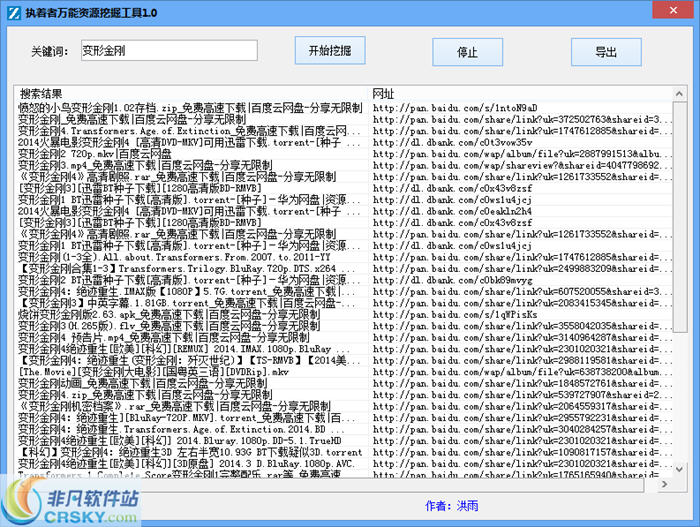This screenshot has height=527, width=700.
Task: Click the app icon in title bar
Action: coord(13,13)
